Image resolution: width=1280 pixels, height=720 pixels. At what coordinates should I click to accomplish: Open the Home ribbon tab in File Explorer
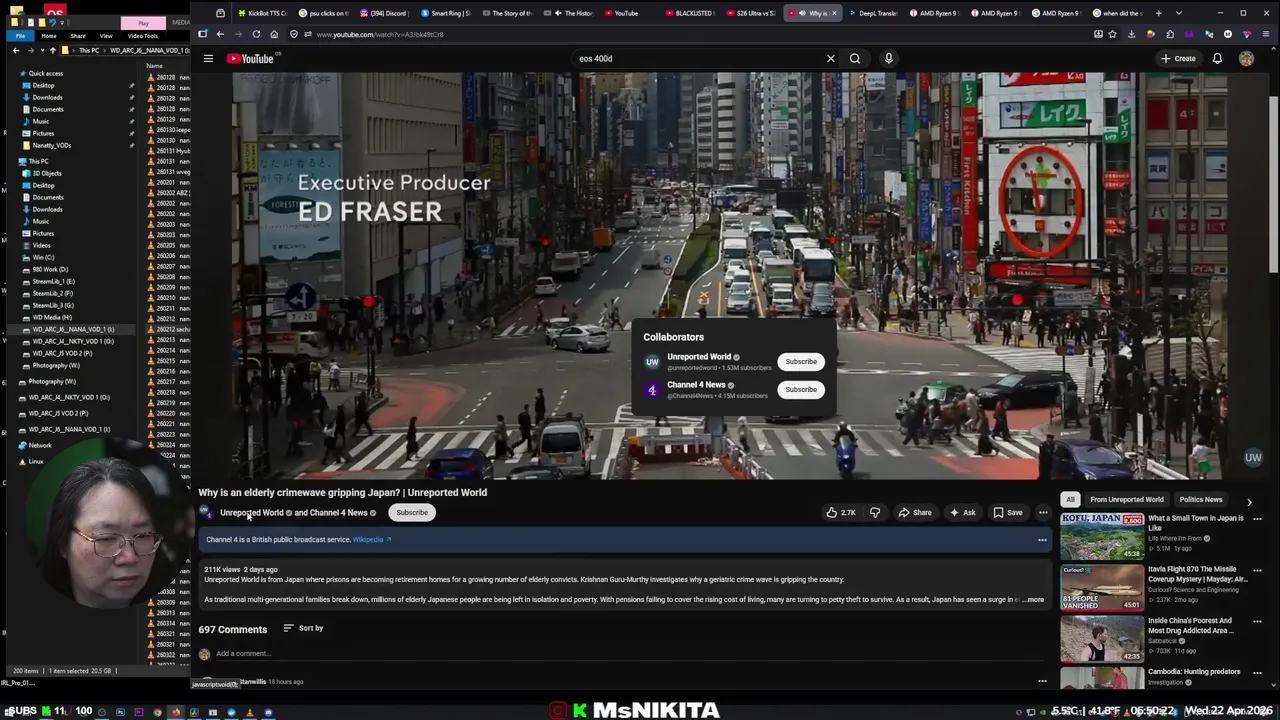coord(49,36)
